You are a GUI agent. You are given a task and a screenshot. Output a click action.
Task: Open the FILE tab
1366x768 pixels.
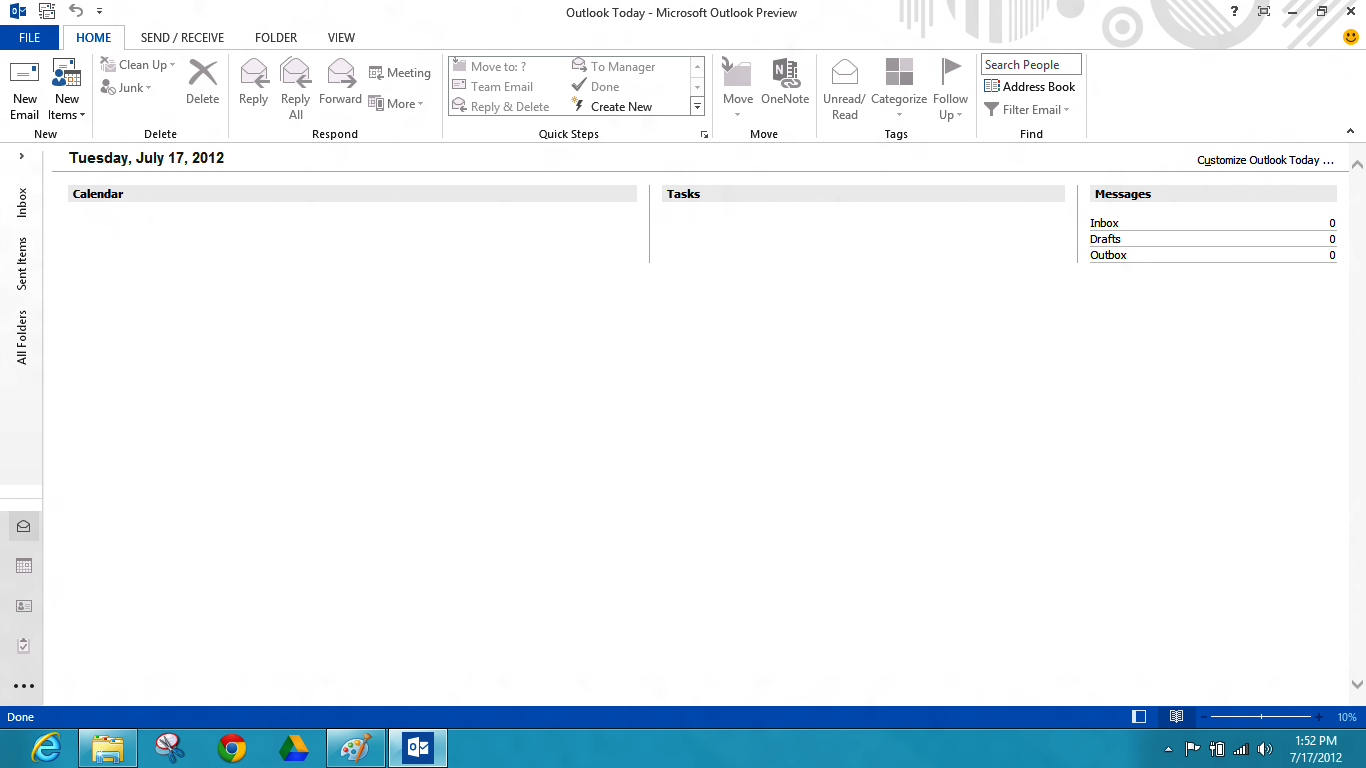click(30, 38)
